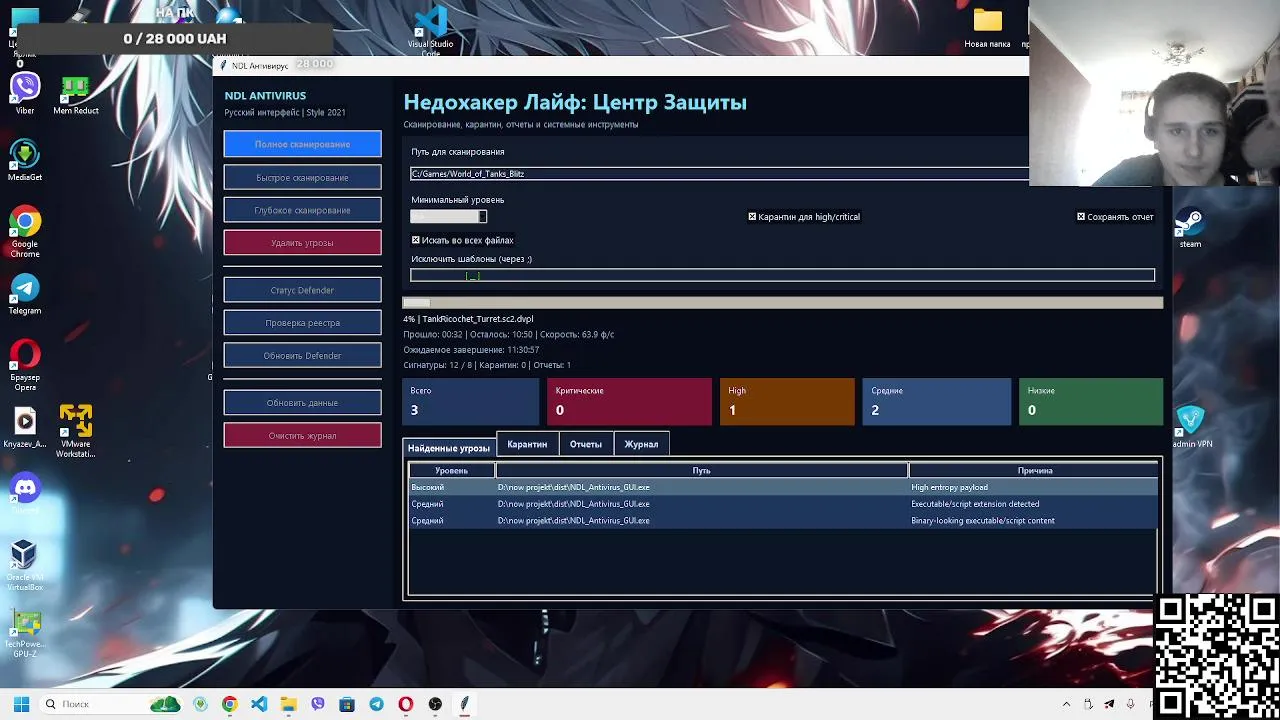Launch Steam desktop shortcut
Image resolution: width=1280 pixels, height=720 pixels.
click(x=1190, y=227)
